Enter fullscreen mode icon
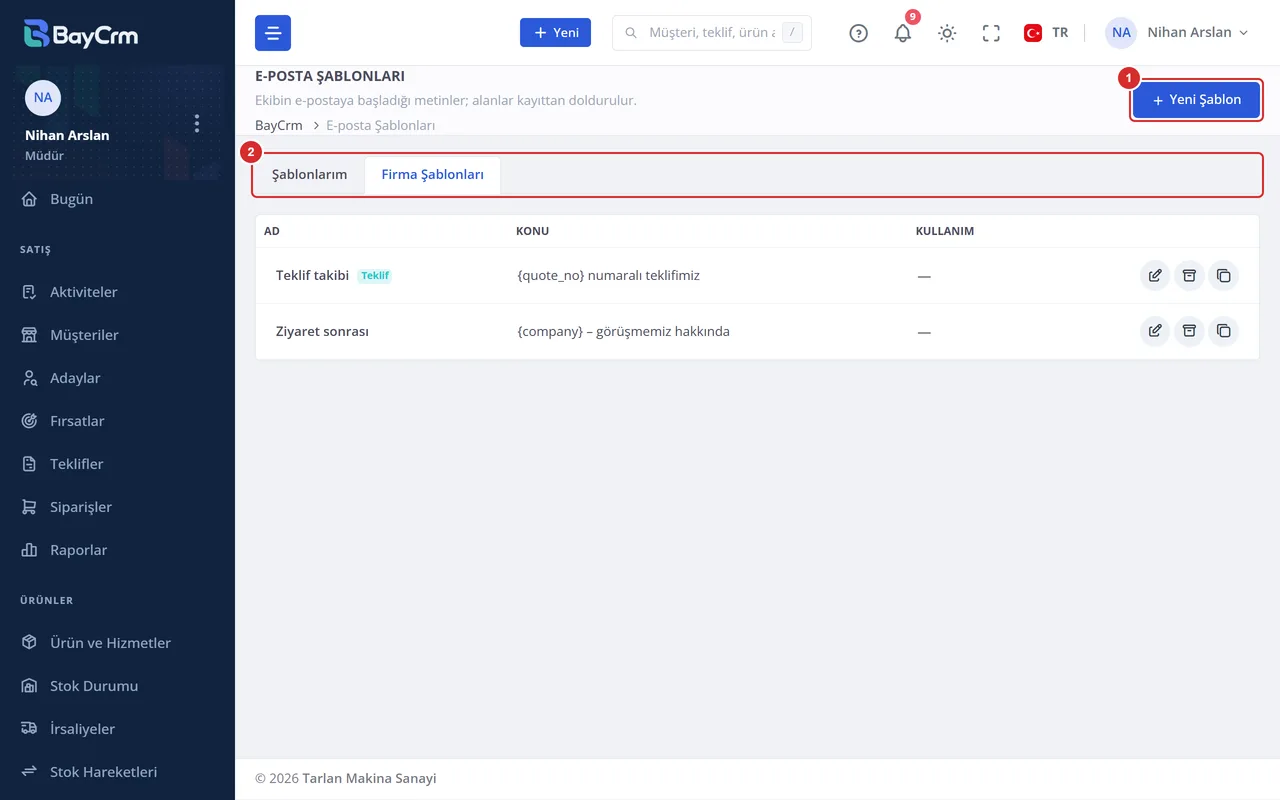Image resolution: width=1280 pixels, height=800 pixels. [991, 33]
